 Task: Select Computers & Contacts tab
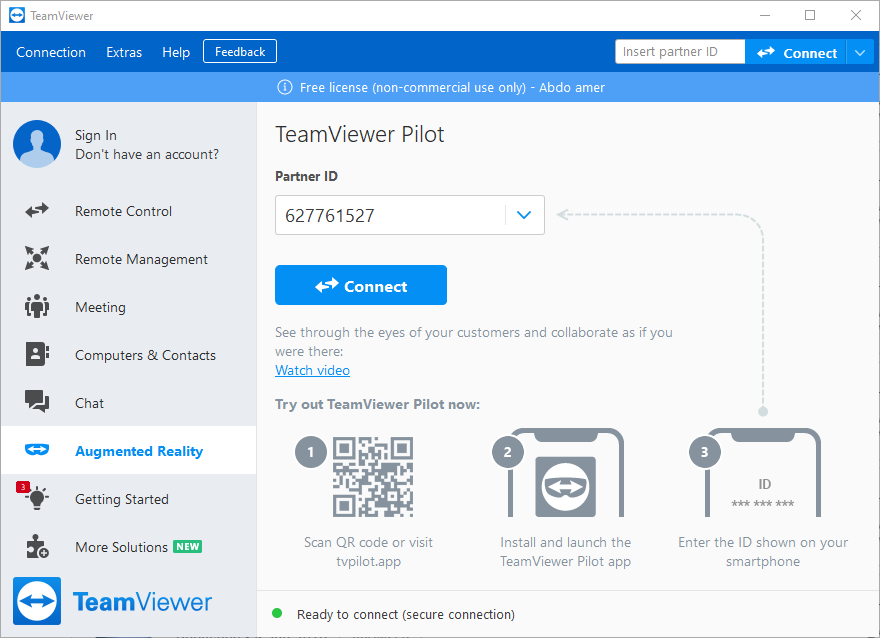[129, 355]
